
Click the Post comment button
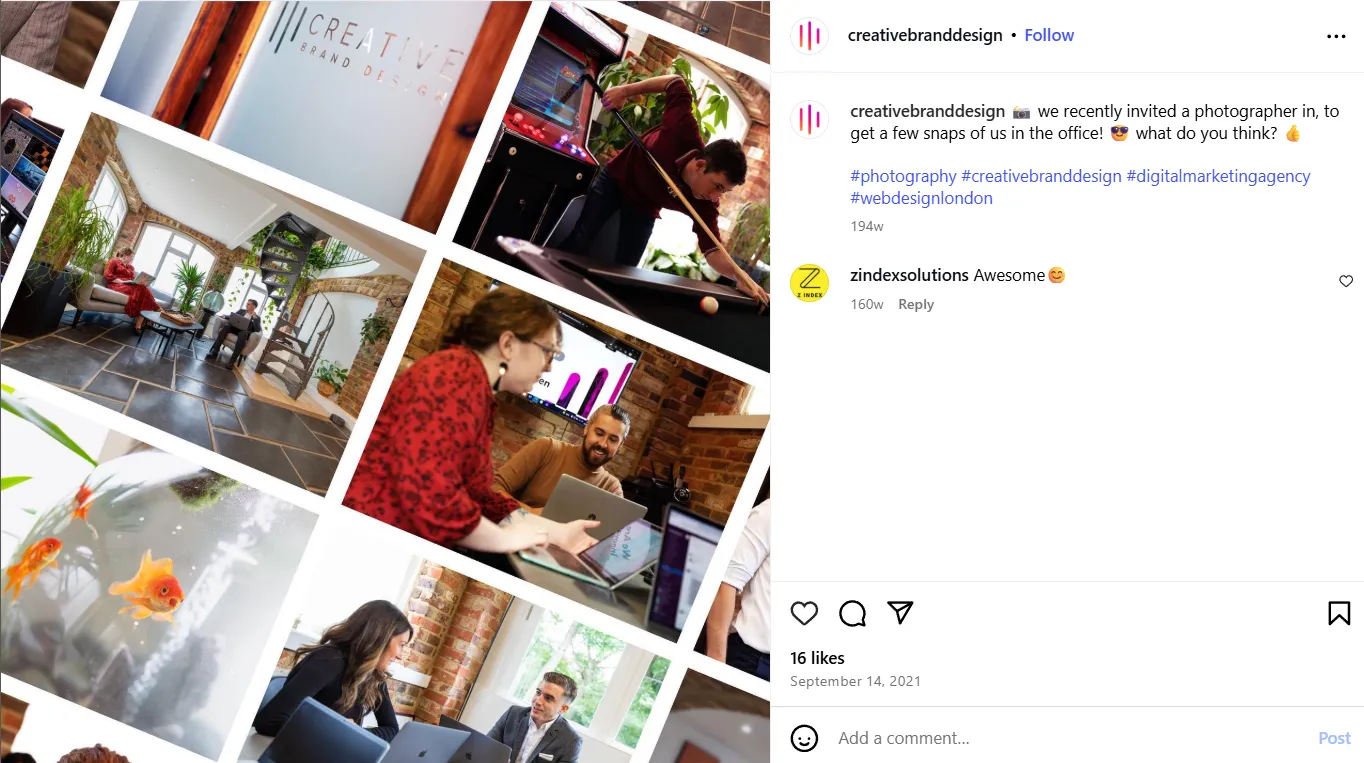(x=1334, y=738)
